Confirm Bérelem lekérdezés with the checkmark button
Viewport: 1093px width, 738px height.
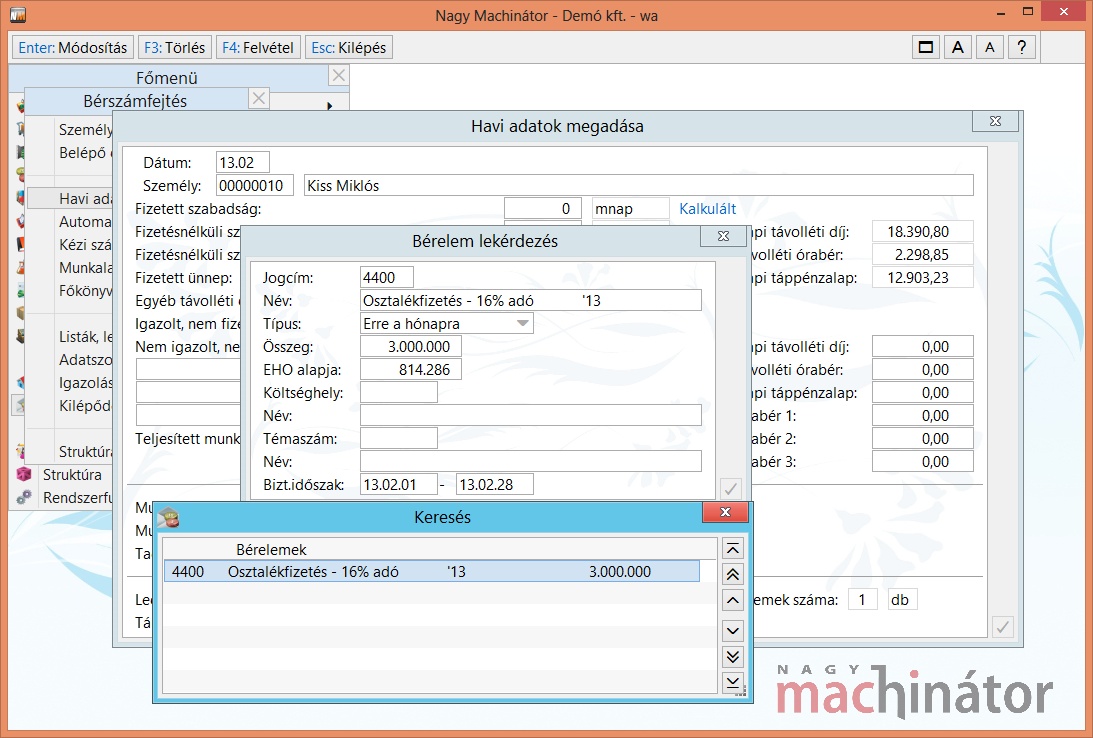731,488
